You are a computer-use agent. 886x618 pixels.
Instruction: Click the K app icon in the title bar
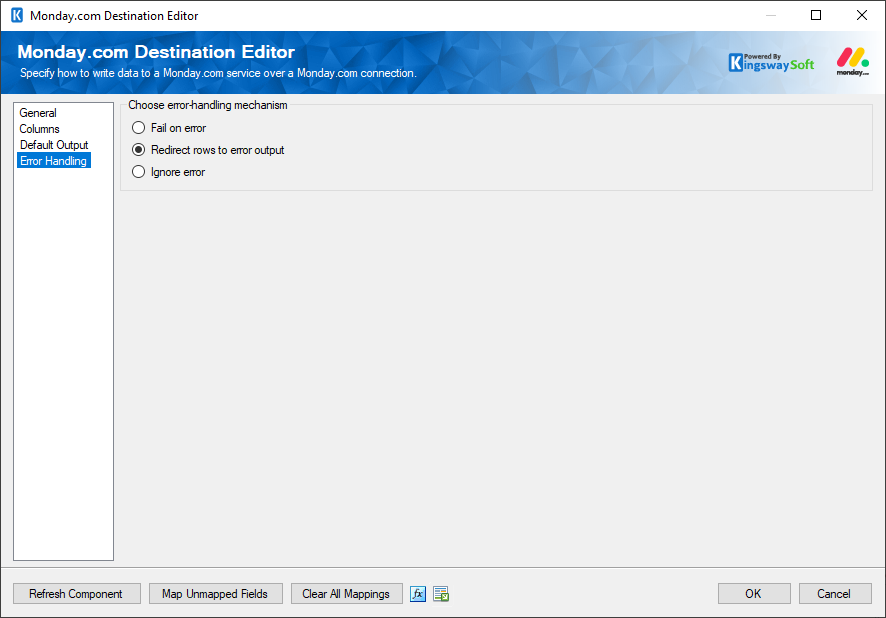(x=17, y=15)
